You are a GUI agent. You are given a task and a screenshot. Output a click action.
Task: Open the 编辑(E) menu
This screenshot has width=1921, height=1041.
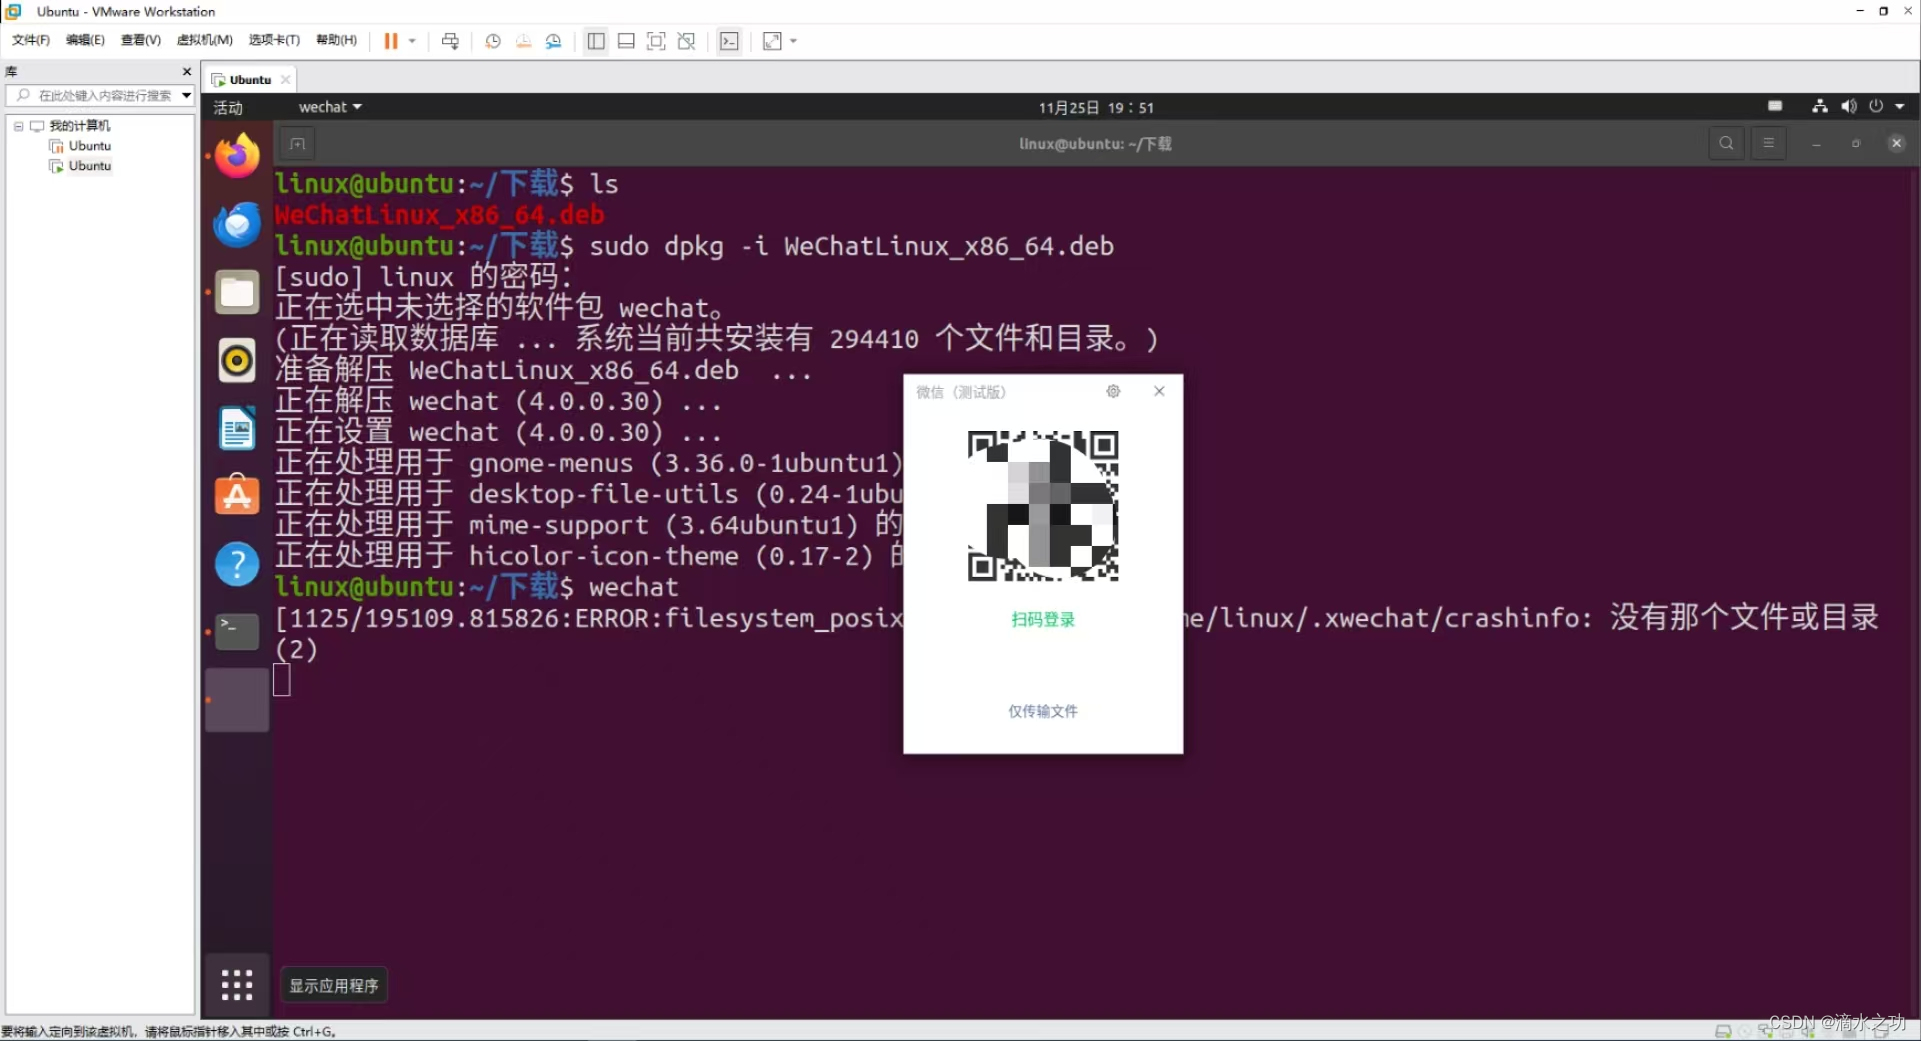pos(85,40)
